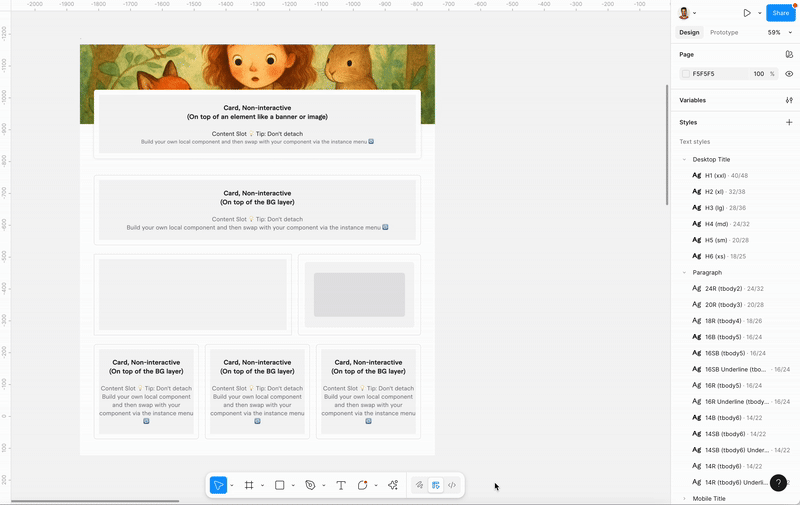Click the Share button
This screenshot has width=800, height=505.
click(x=780, y=13)
